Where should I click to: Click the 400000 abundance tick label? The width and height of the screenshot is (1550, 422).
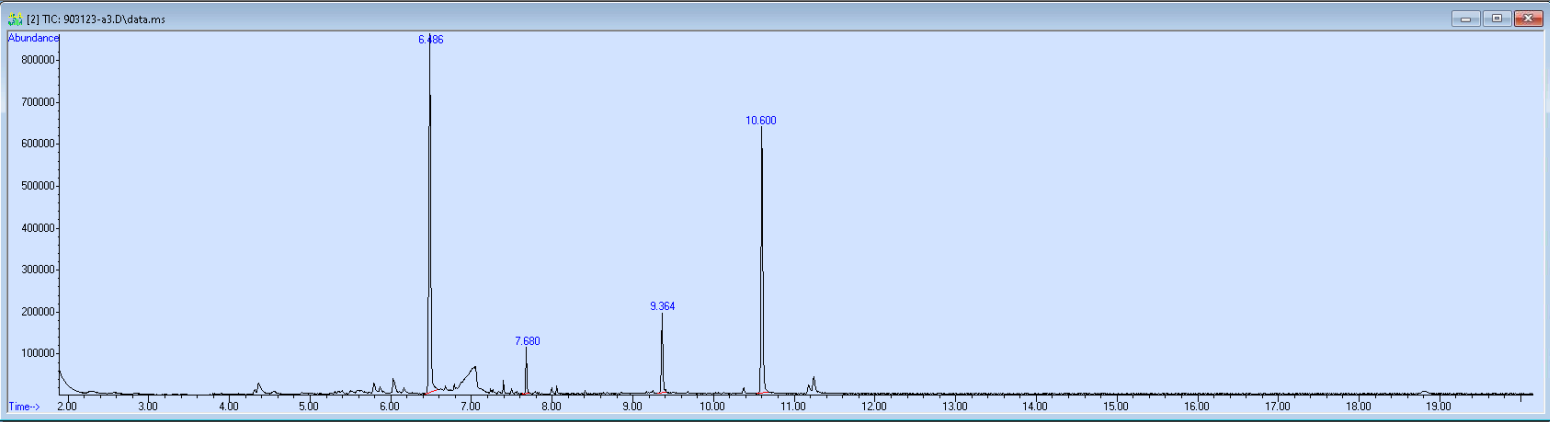36,228
